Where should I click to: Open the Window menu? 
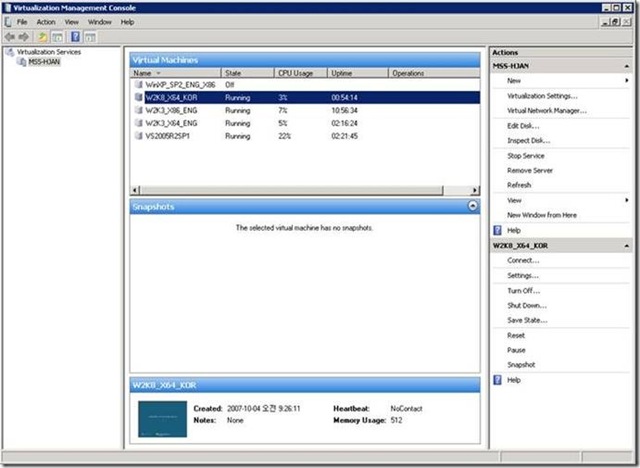tap(100, 22)
